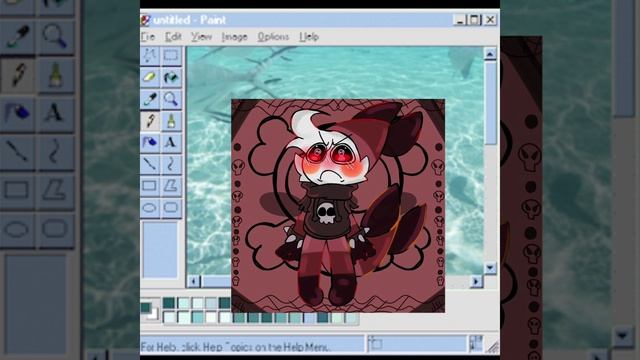
Task: Choose the Brush tool in Paint window
Action: click(171, 120)
